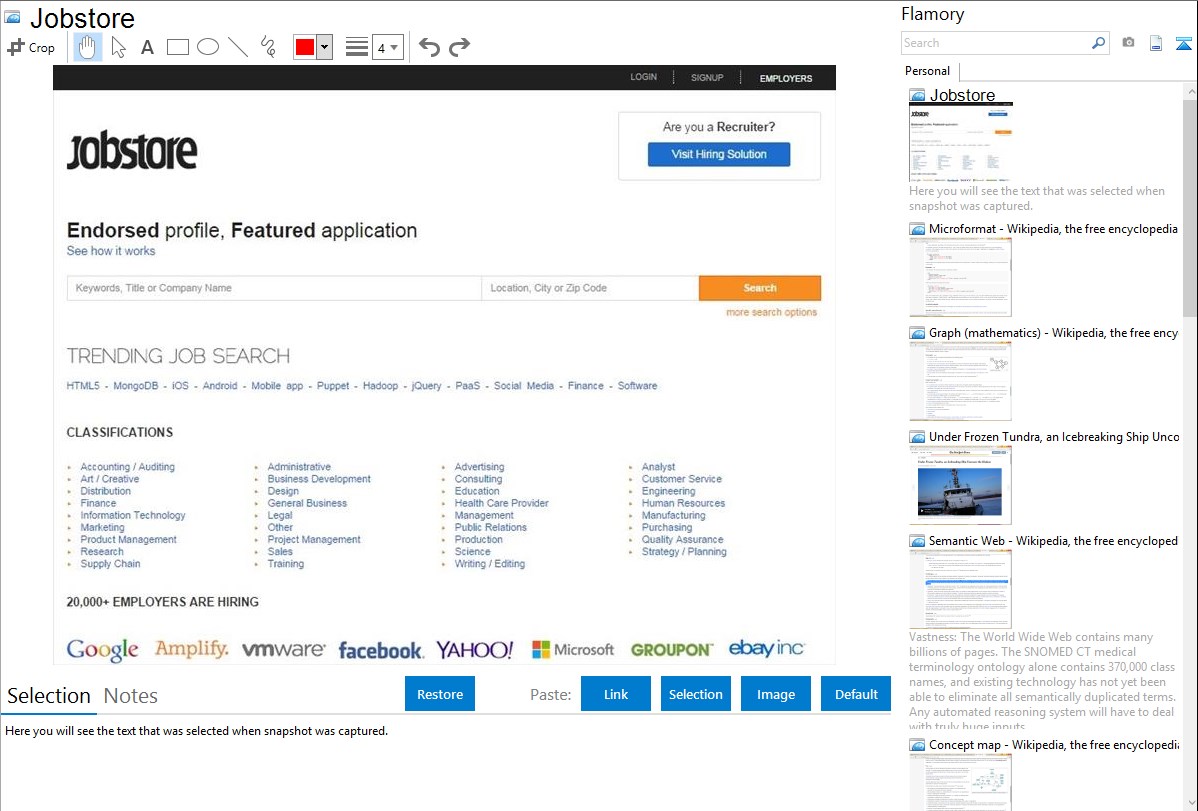Click the line thickness icon
1198x811 pixels.
[x=357, y=47]
